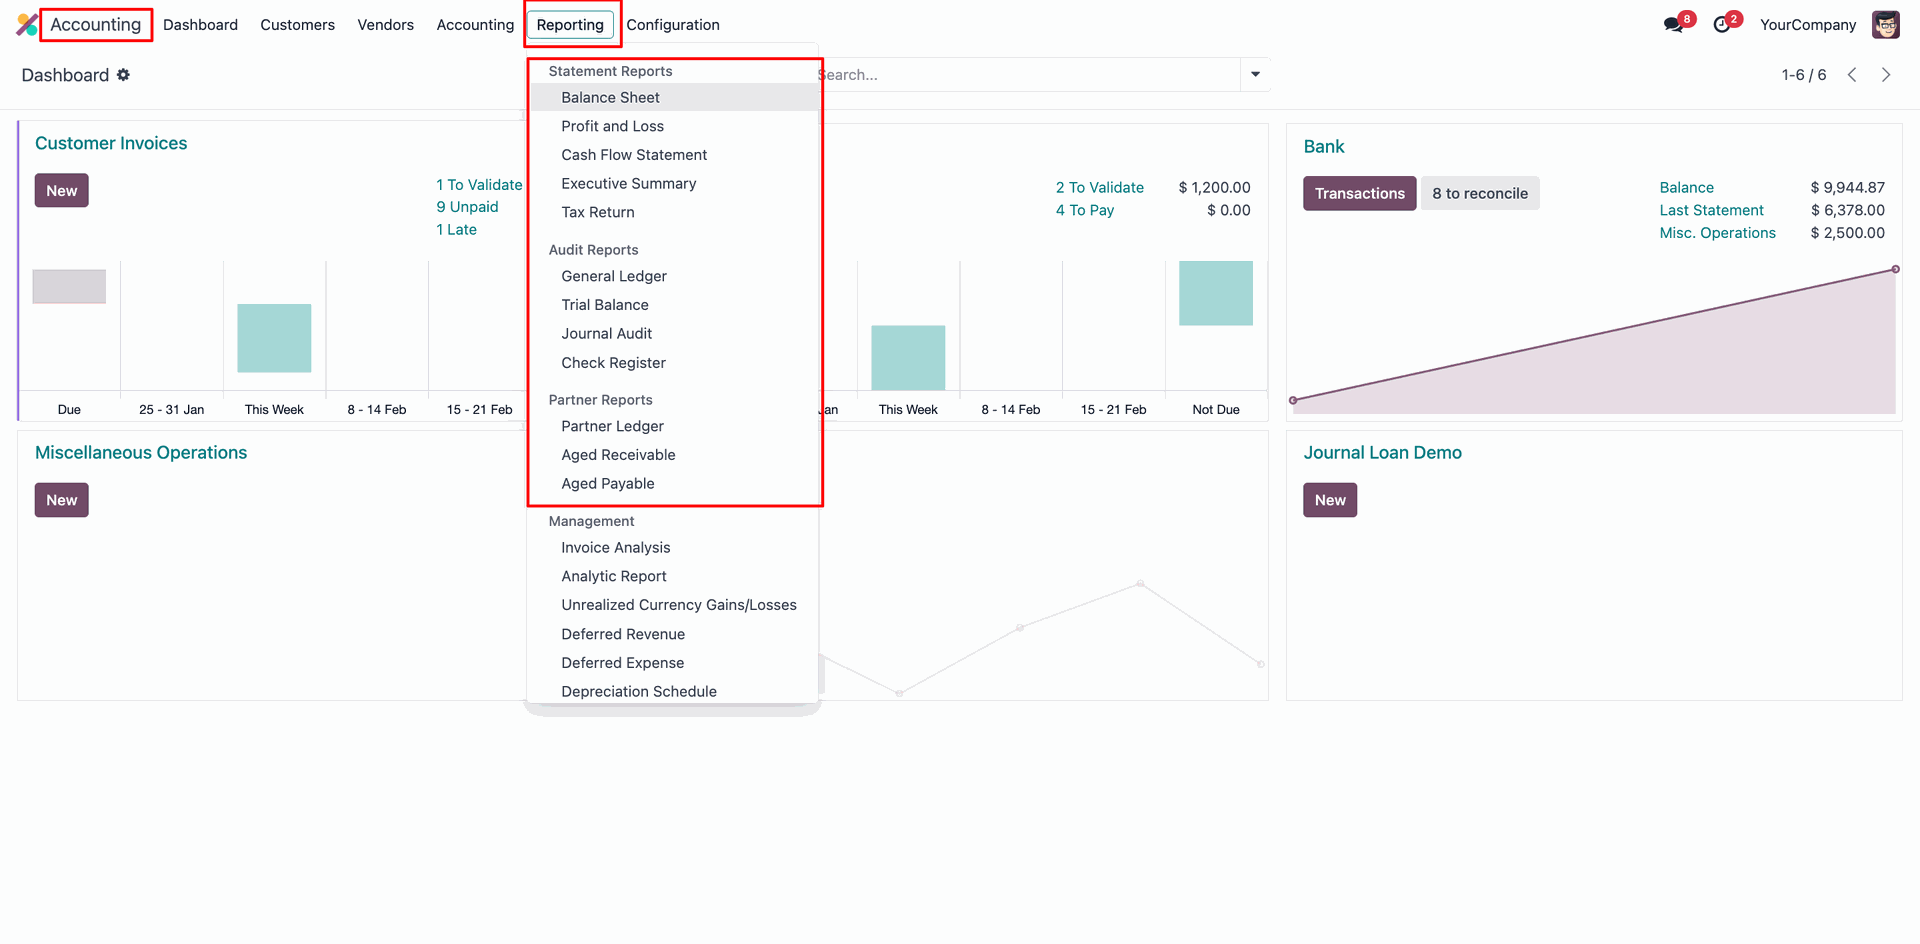This screenshot has height=944, width=1920.
Task: Open the Invoice Analysis report
Action: coord(615,548)
